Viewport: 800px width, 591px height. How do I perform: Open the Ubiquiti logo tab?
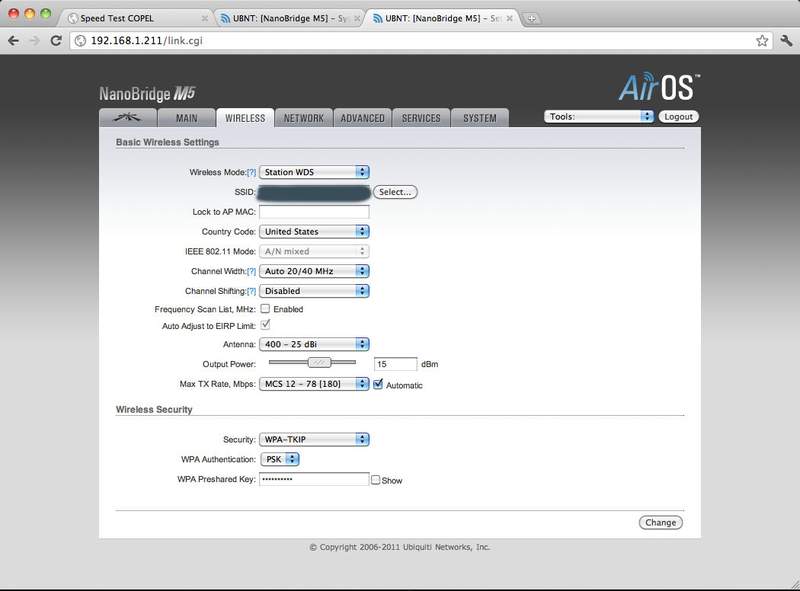click(128, 118)
